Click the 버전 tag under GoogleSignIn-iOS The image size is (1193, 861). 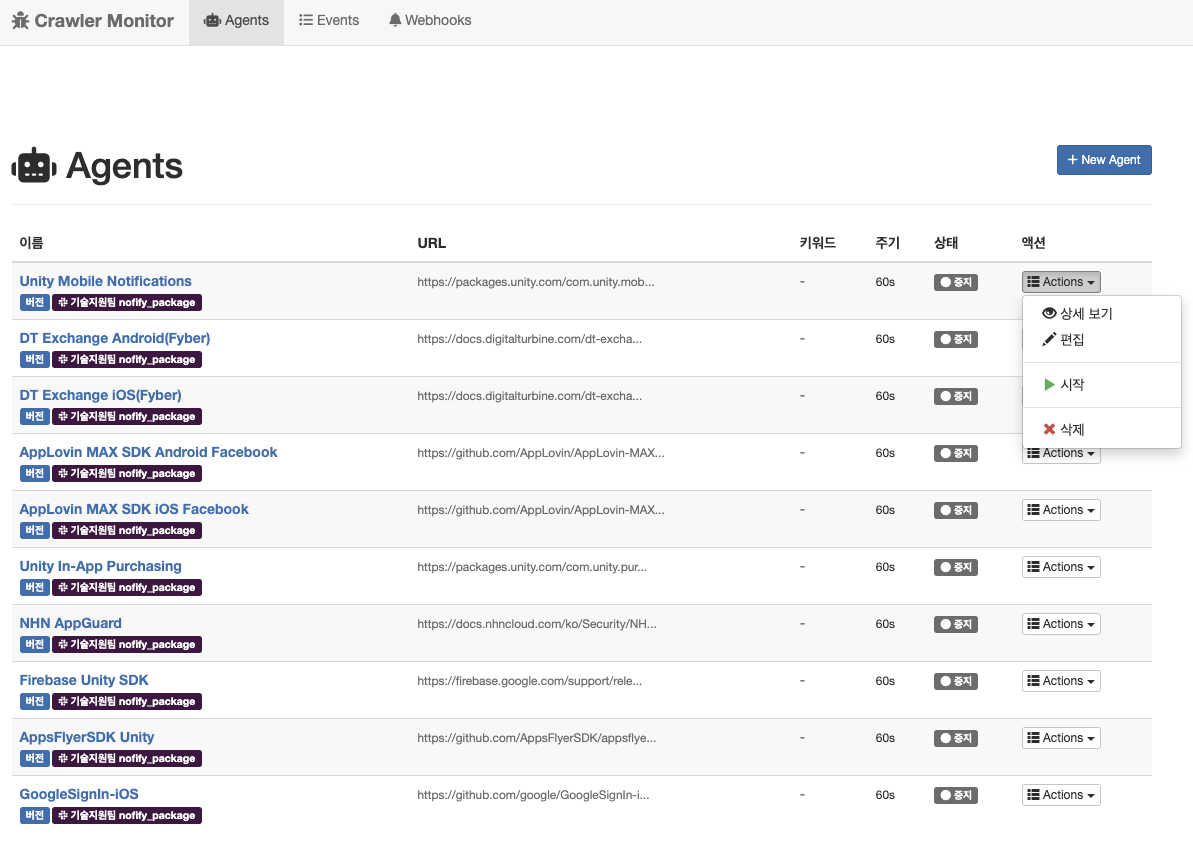coord(34,816)
